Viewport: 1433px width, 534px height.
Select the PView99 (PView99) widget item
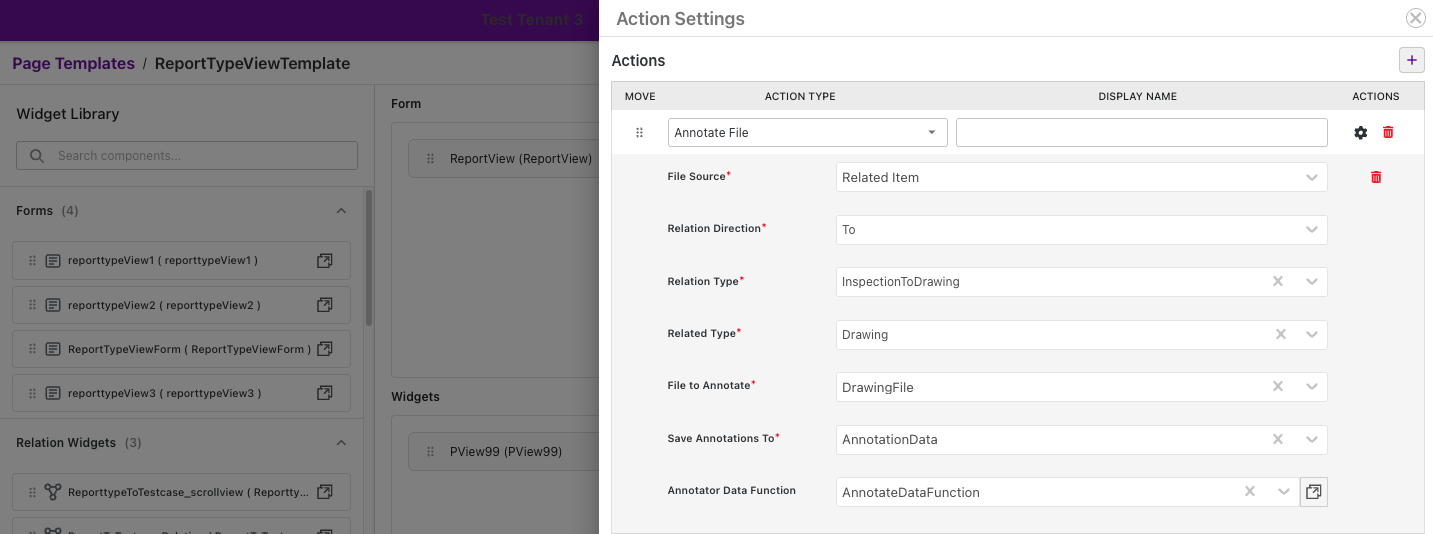[504, 452]
